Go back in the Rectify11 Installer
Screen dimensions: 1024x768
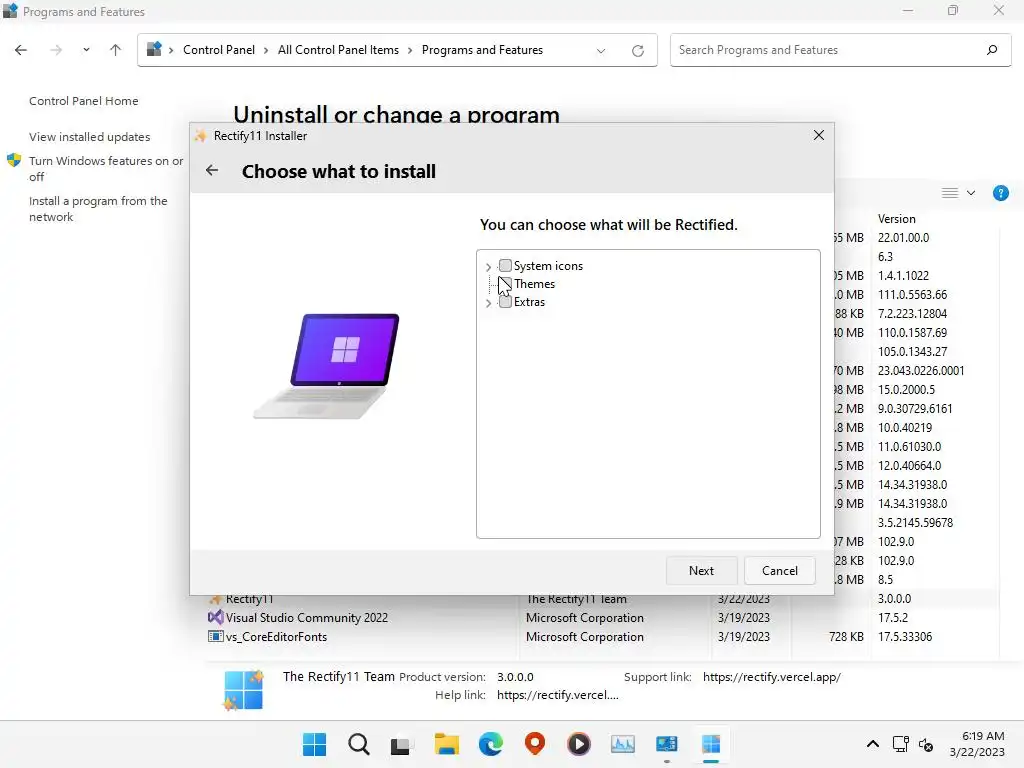point(212,170)
